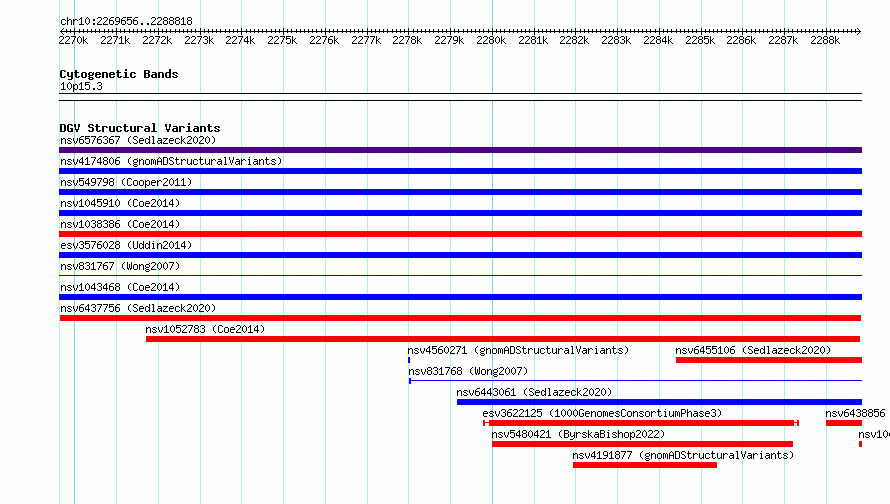The height and width of the screenshot is (504, 890).
Task: Click the blue bar under nsv1043468
Action: [x=460, y=297]
